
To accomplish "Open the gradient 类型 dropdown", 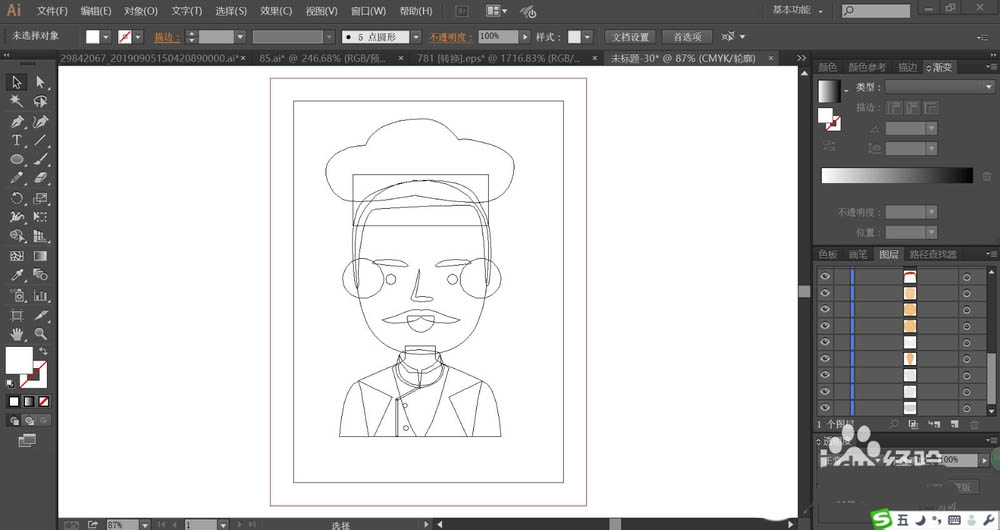I will click(x=940, y=87).
